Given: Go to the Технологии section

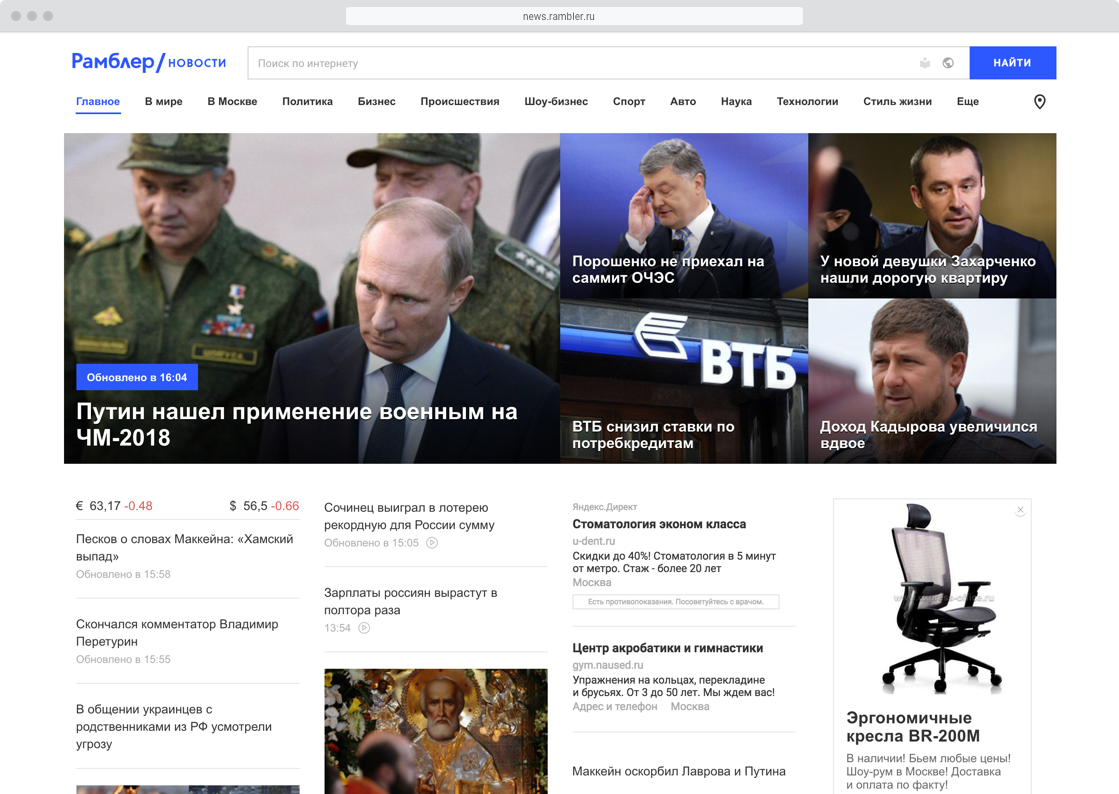Looking at the screenshot, I should pos(807,101).
